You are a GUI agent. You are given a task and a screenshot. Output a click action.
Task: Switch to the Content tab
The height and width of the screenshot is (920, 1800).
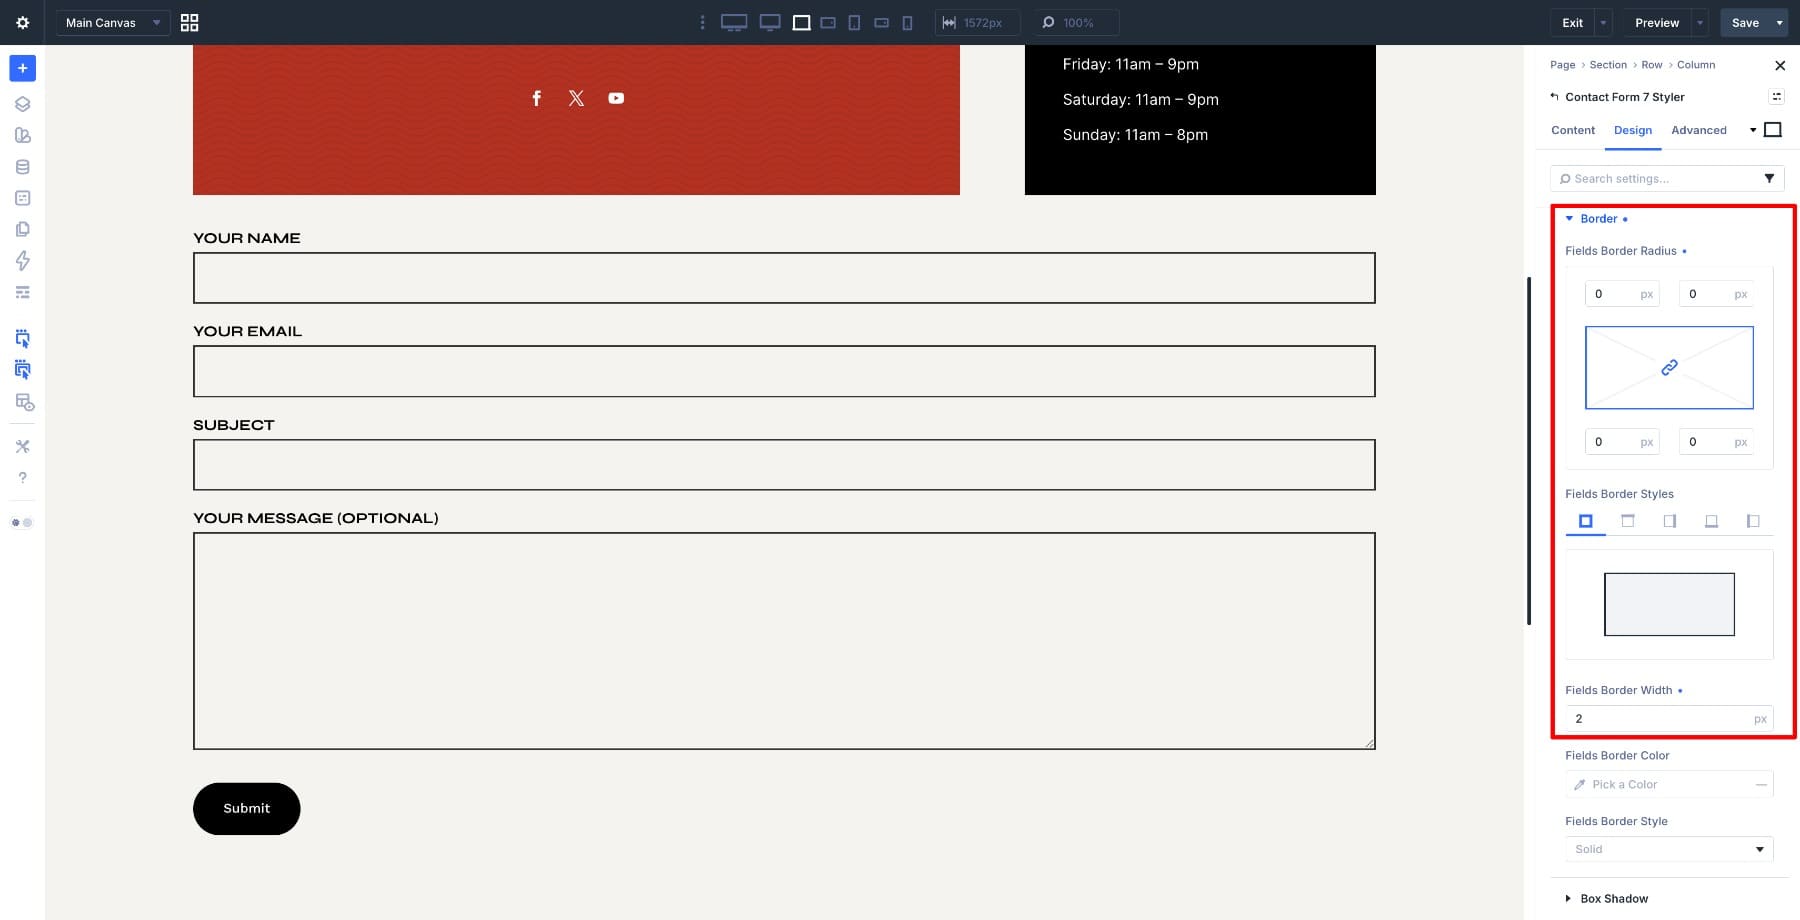tap(1573, 130)
